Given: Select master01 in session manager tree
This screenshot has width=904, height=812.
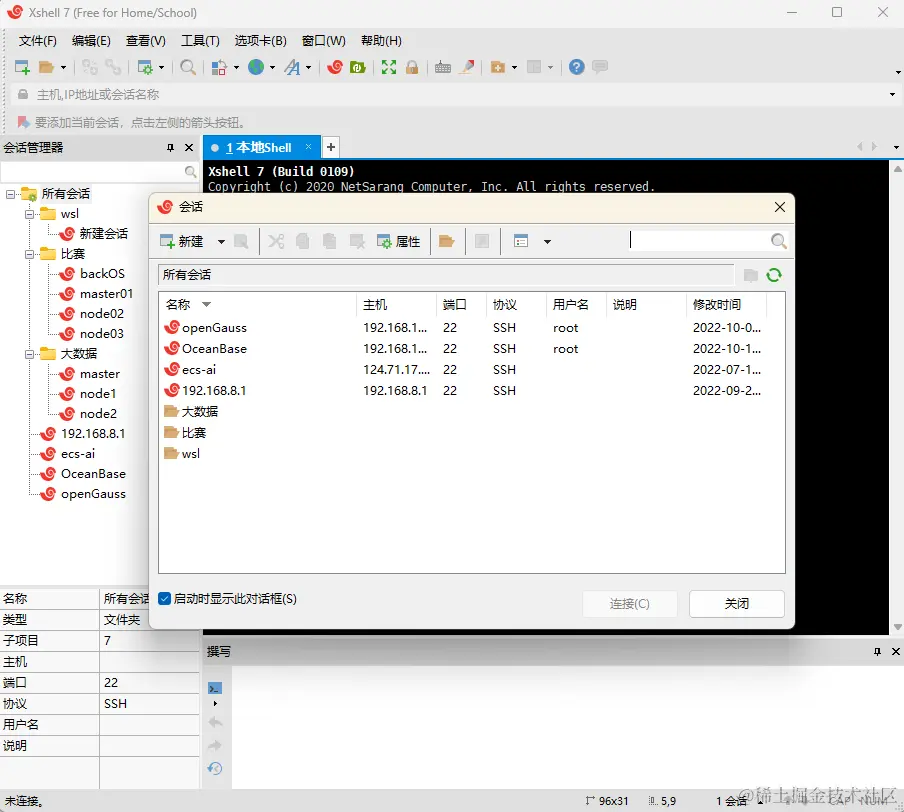Looking at the screenshot, I should click(x=106, y=294).
